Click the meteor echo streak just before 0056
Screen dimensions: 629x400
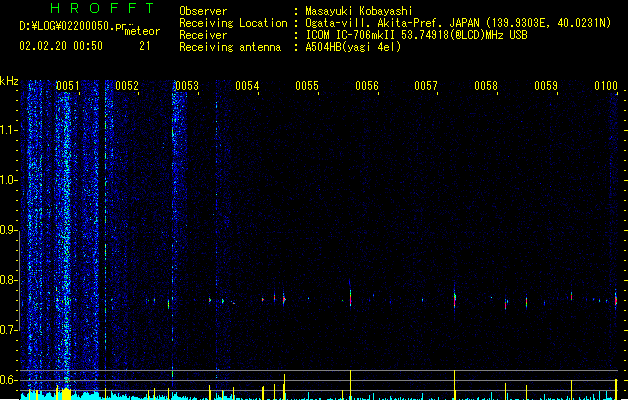point(350,297)
